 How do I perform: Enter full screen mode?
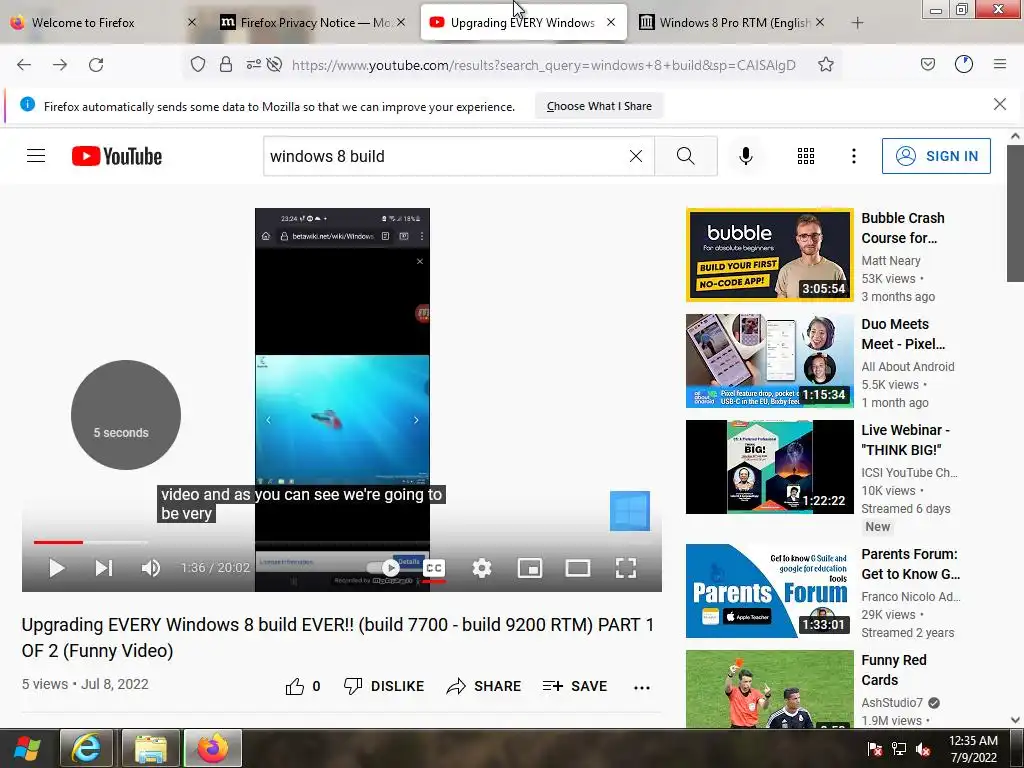[x=626, y=568]
